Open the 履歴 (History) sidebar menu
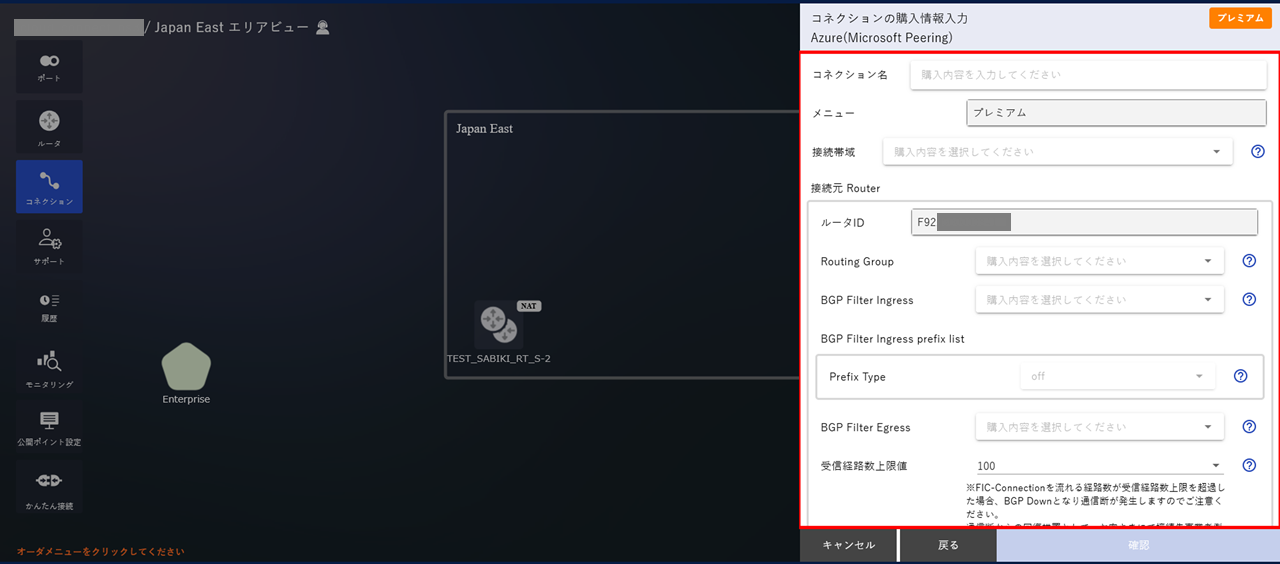Viewport: 1280px width, 564px height. pos(49,307)
